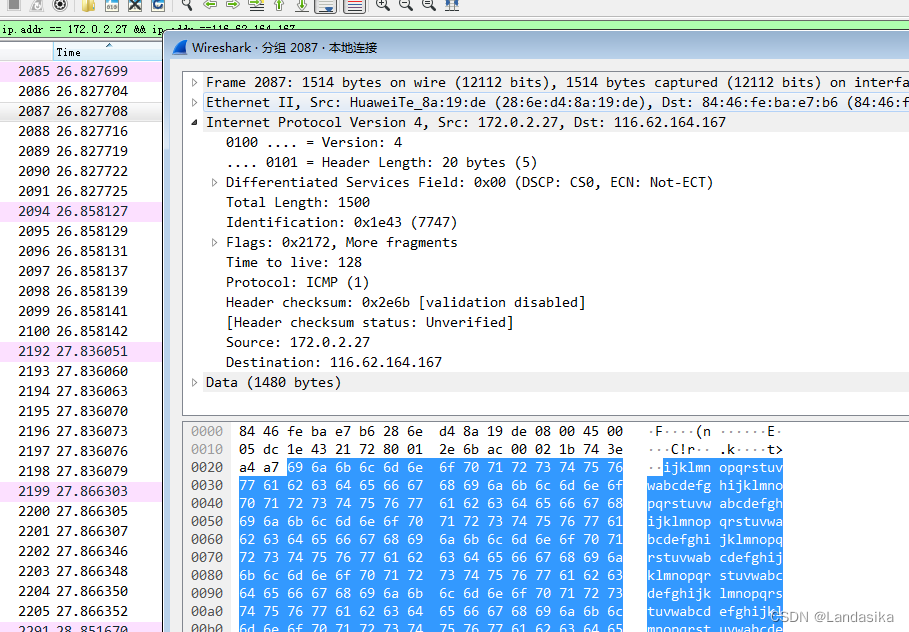Image resolution: width=909 pixels, height=632 pixels.
Task: Zoom in on the main window text
Action: (383, 5)
